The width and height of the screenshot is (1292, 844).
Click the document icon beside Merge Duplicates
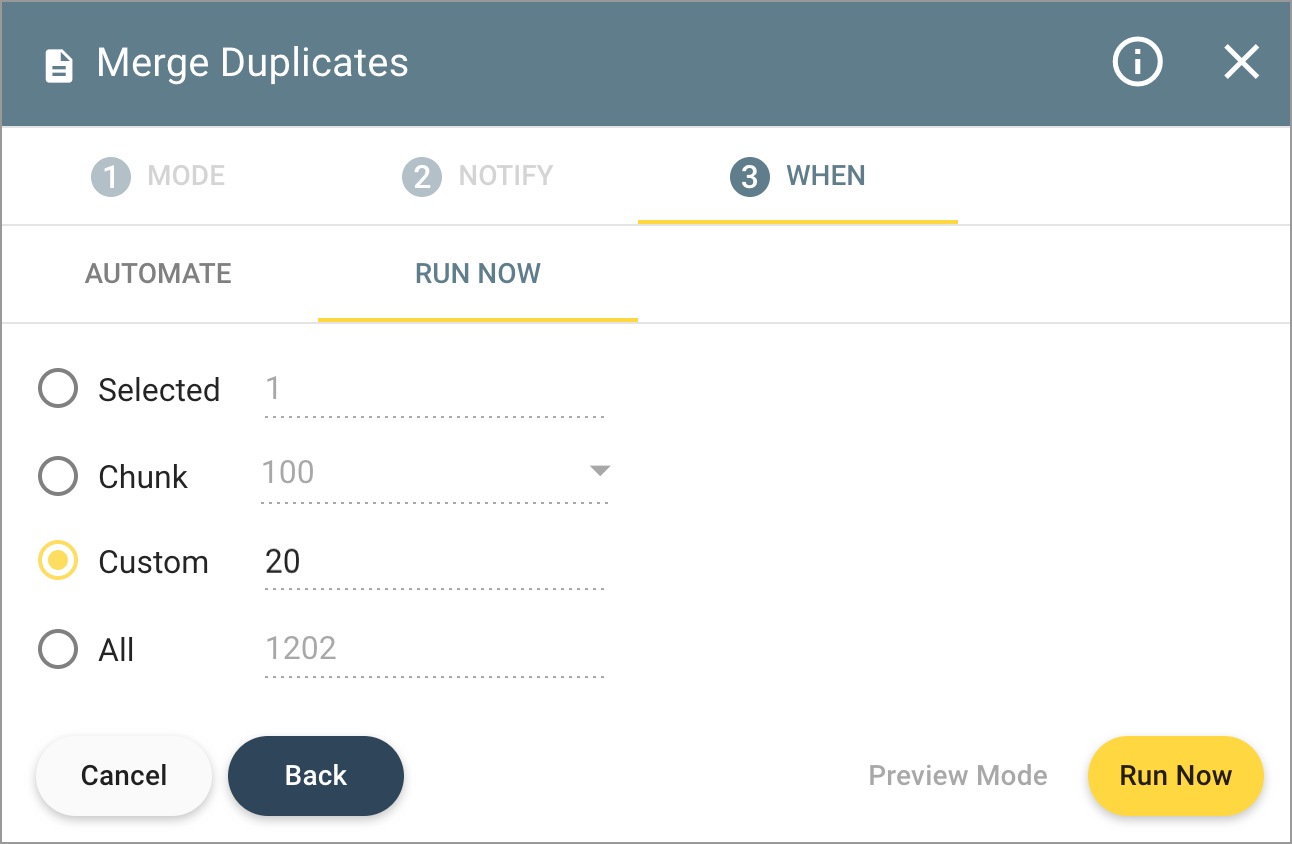point(60,63)
